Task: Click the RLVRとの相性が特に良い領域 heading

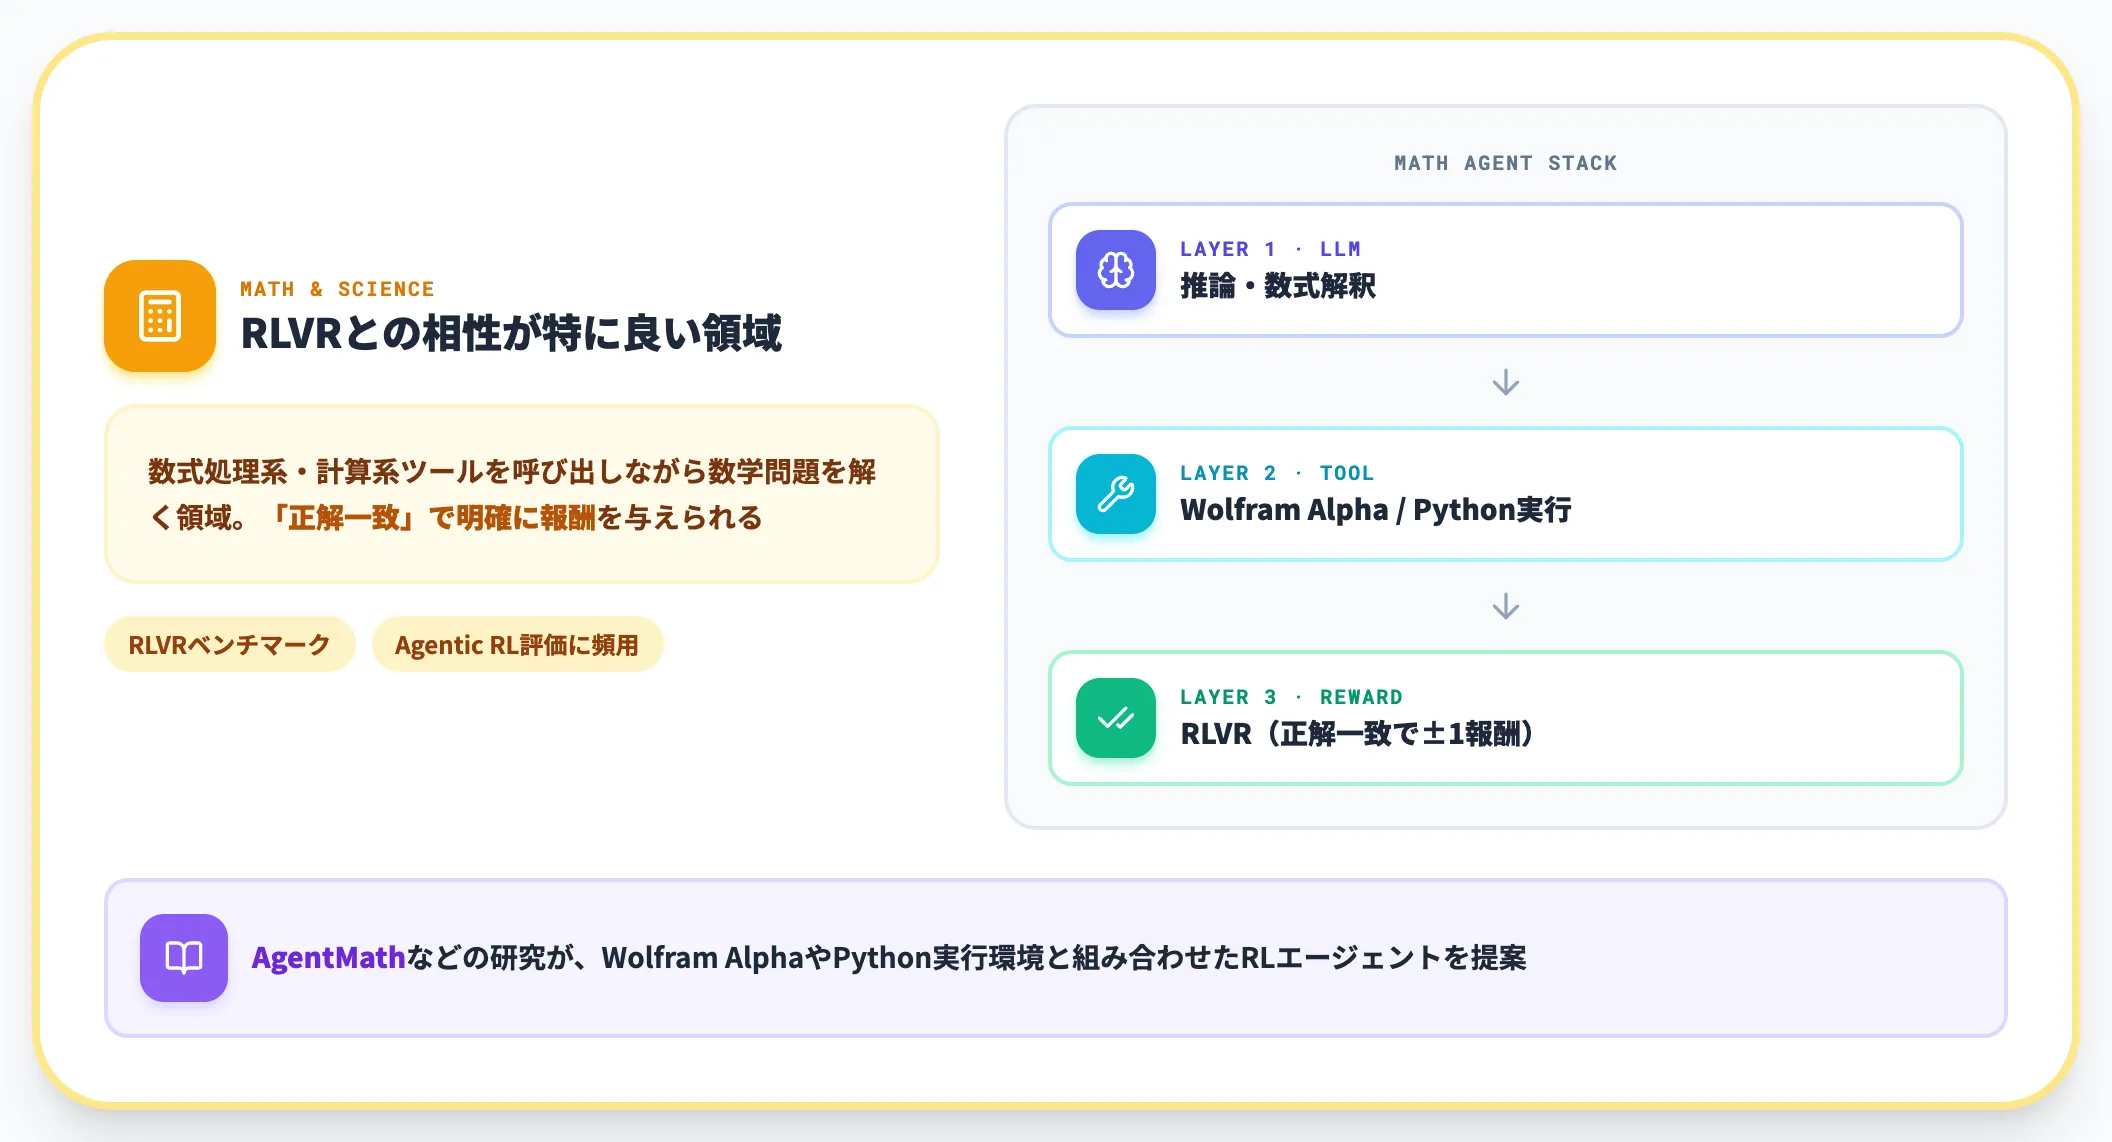Action: click(x=511, y=334)
